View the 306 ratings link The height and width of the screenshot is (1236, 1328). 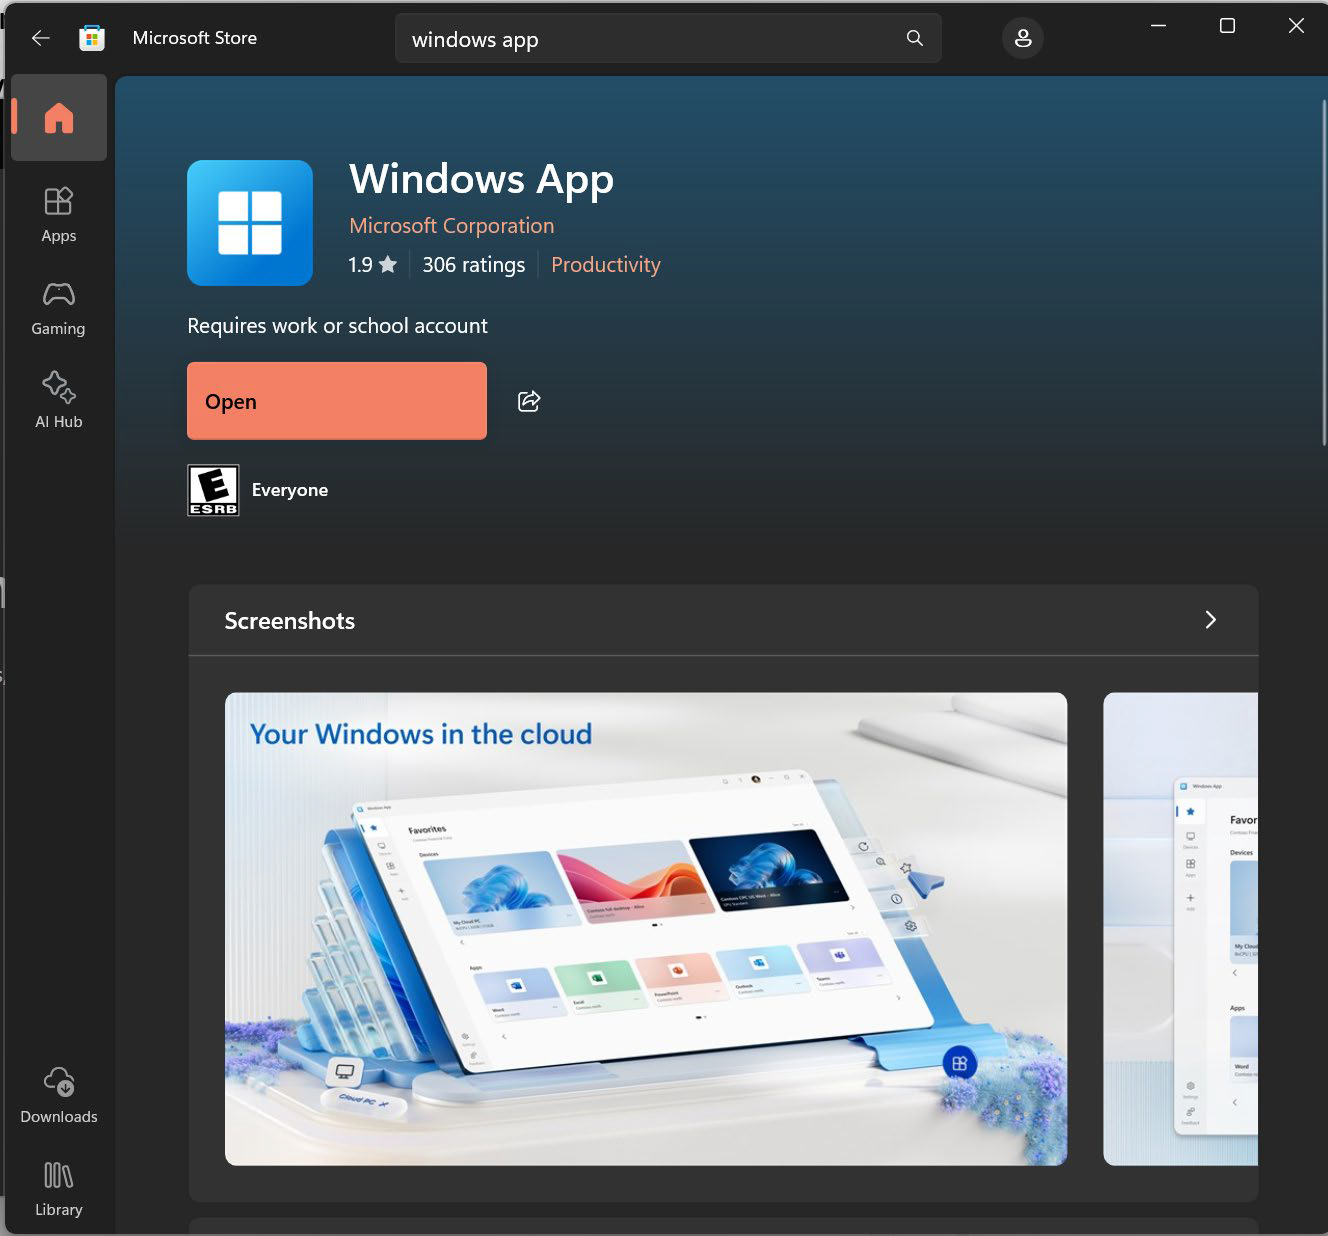click(474, 265)
